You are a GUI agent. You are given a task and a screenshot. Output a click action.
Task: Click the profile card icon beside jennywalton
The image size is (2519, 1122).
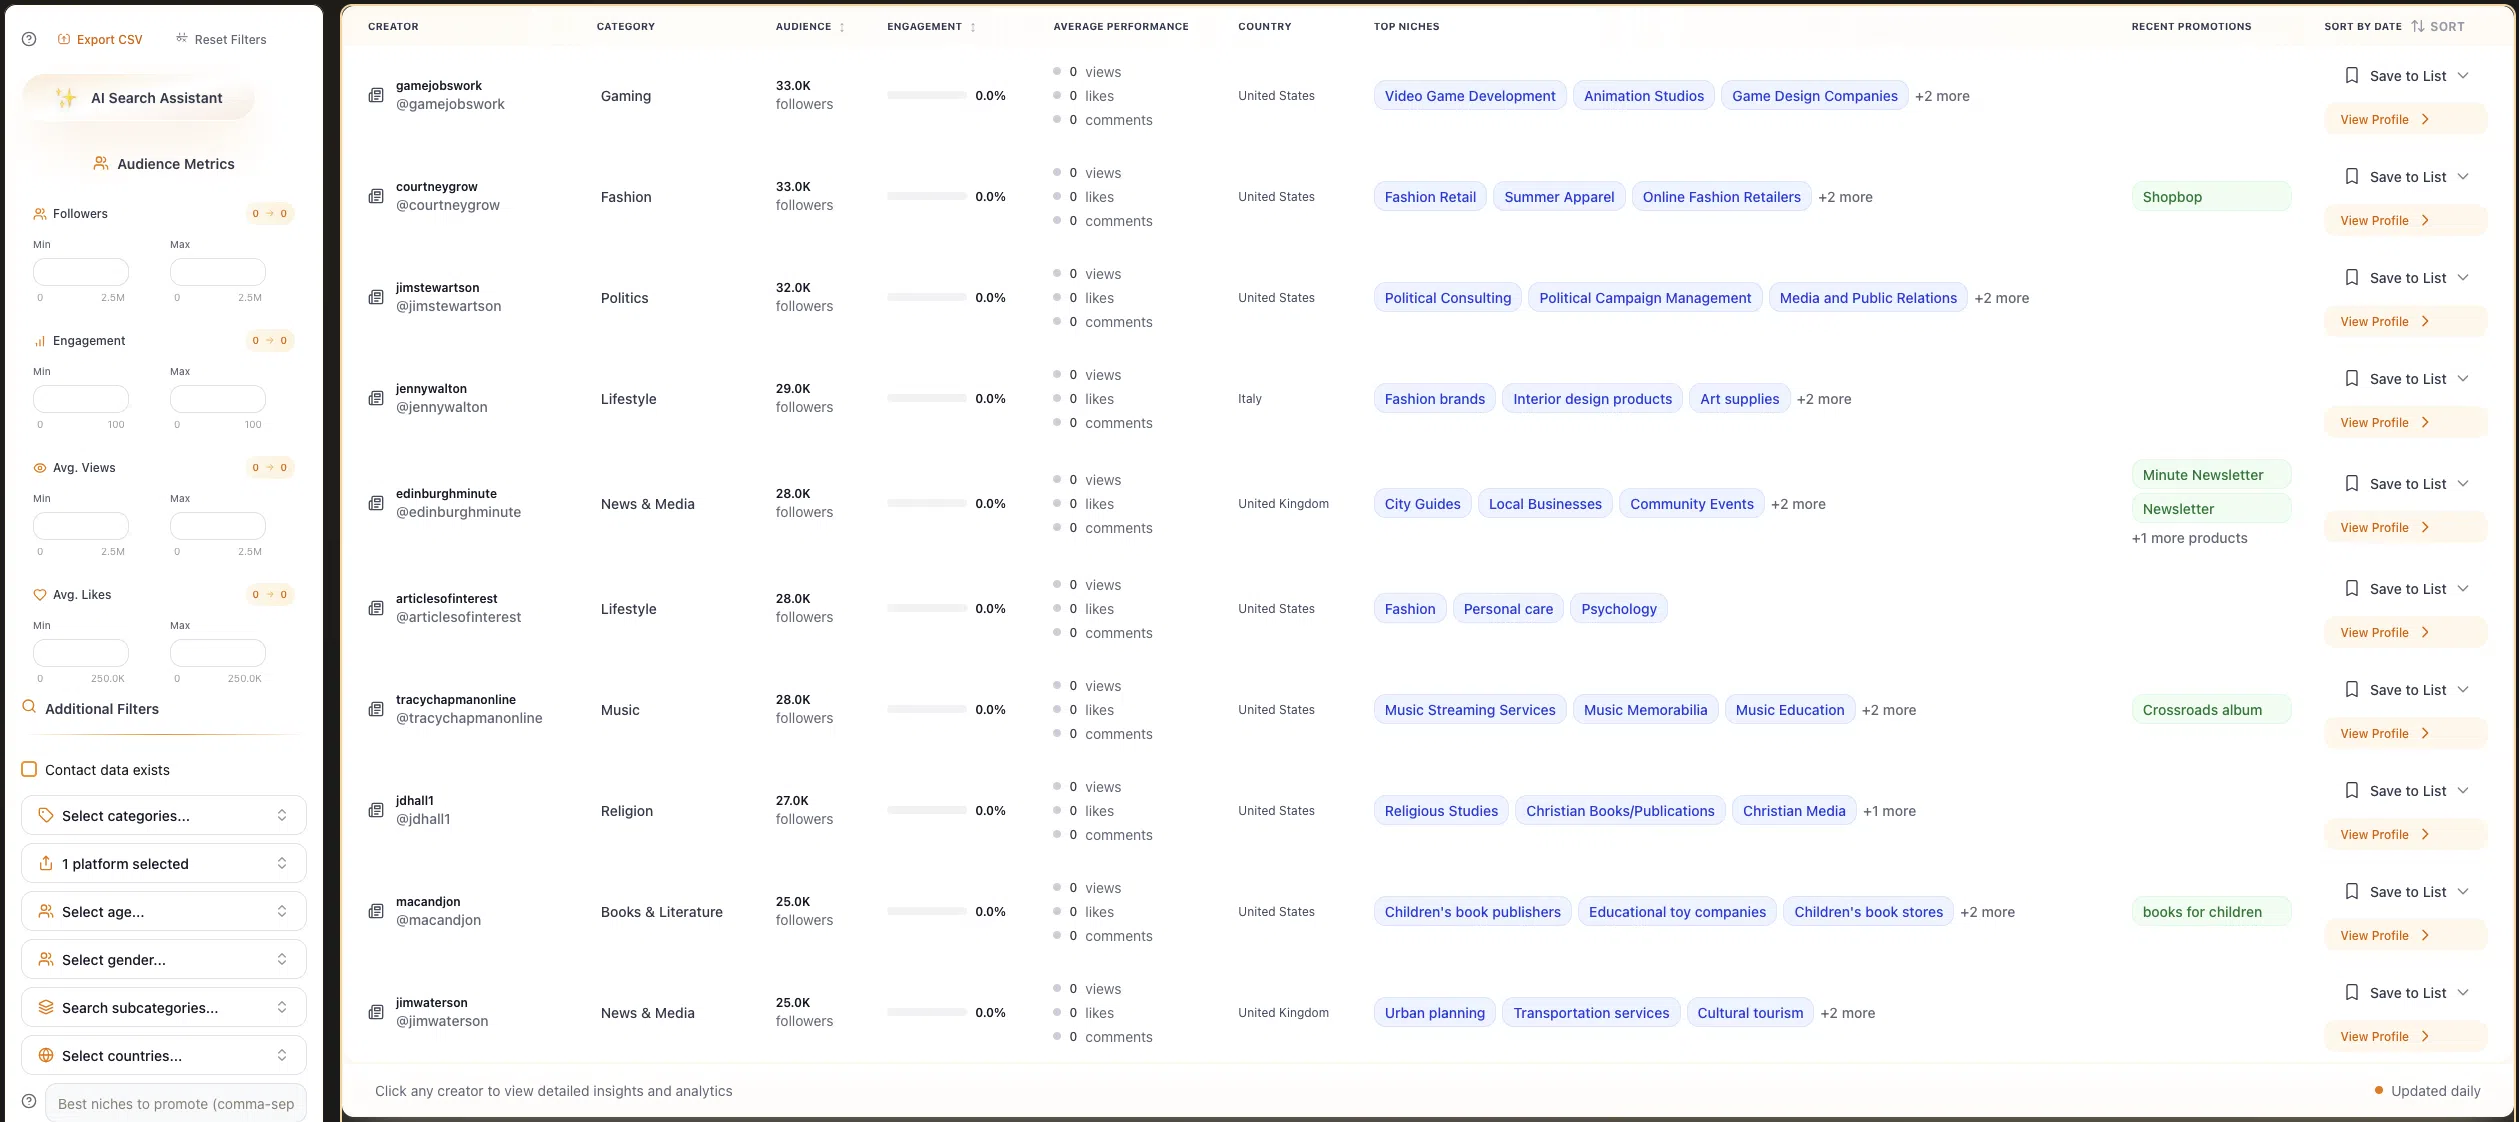[375, 398]
